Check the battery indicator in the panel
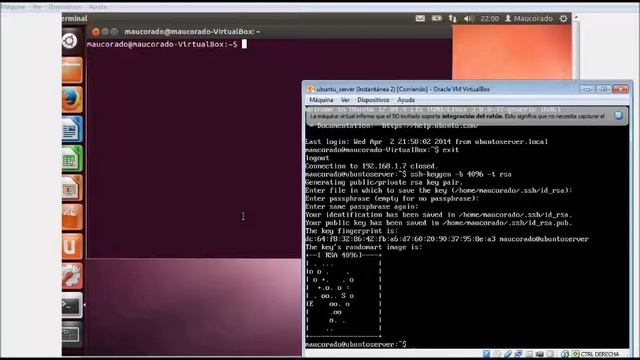Viewport: 640px width, 360px height. (x=436, y=18)
